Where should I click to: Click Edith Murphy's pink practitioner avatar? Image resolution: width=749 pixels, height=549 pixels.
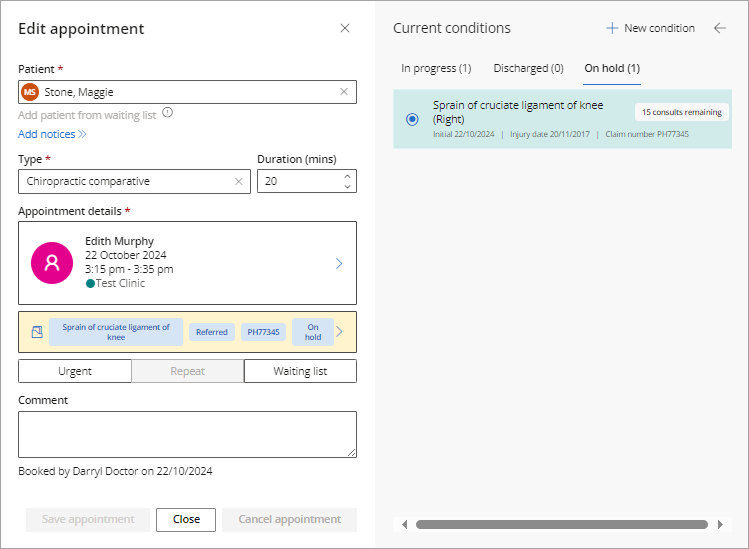coord(52,263)
